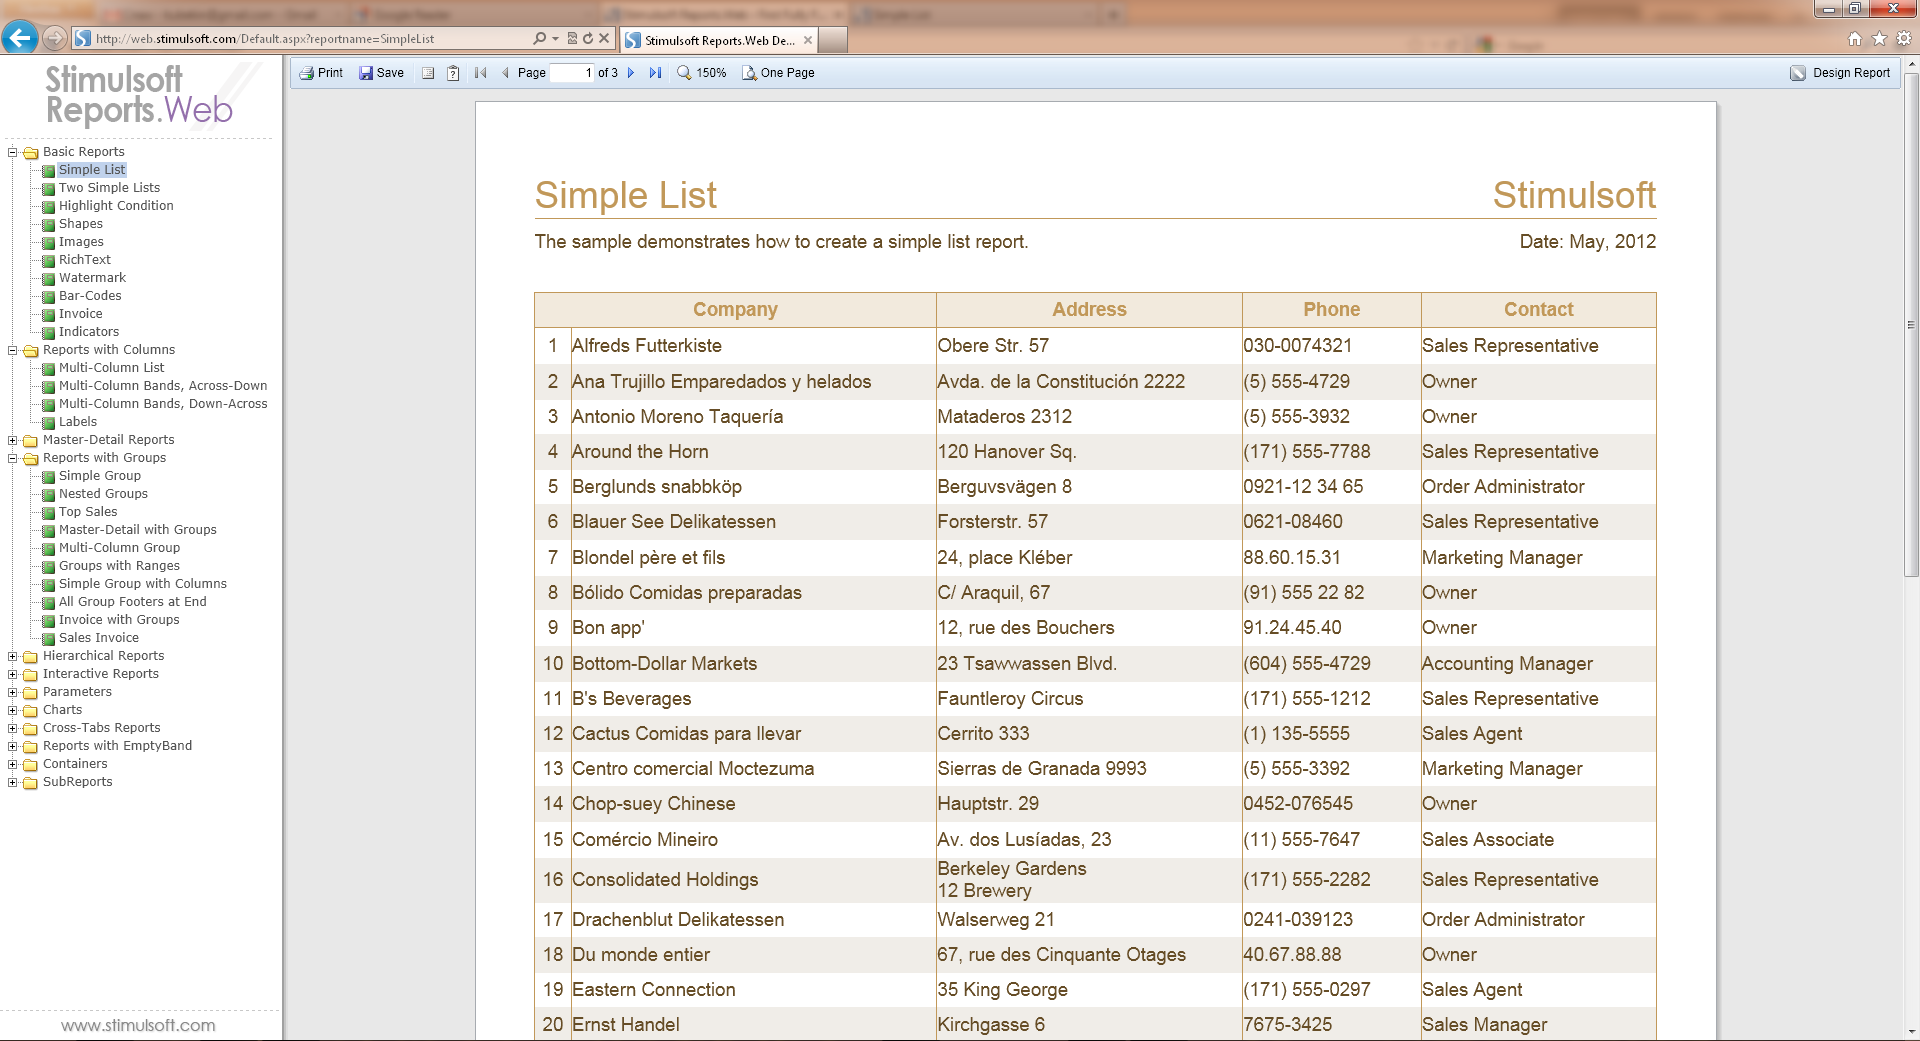Viewport: 1920px width, 1041px height.
Task: Click the Multi-Column Group report icon
Action: (48, 549)
